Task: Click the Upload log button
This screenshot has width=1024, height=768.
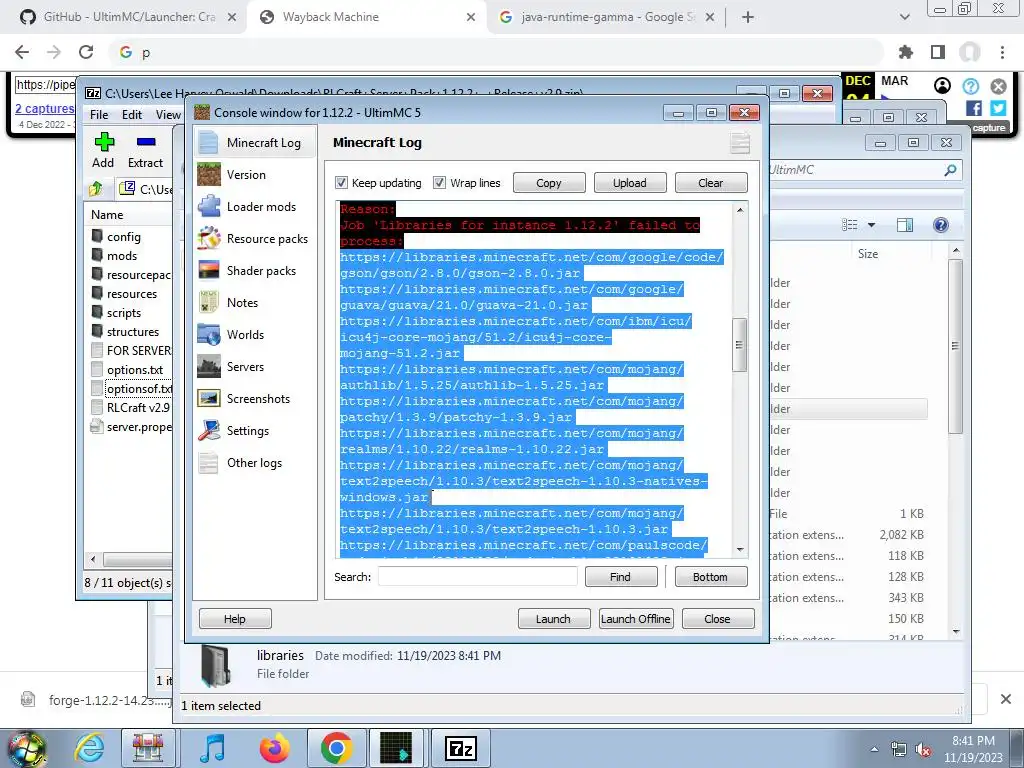Action: 630,183
